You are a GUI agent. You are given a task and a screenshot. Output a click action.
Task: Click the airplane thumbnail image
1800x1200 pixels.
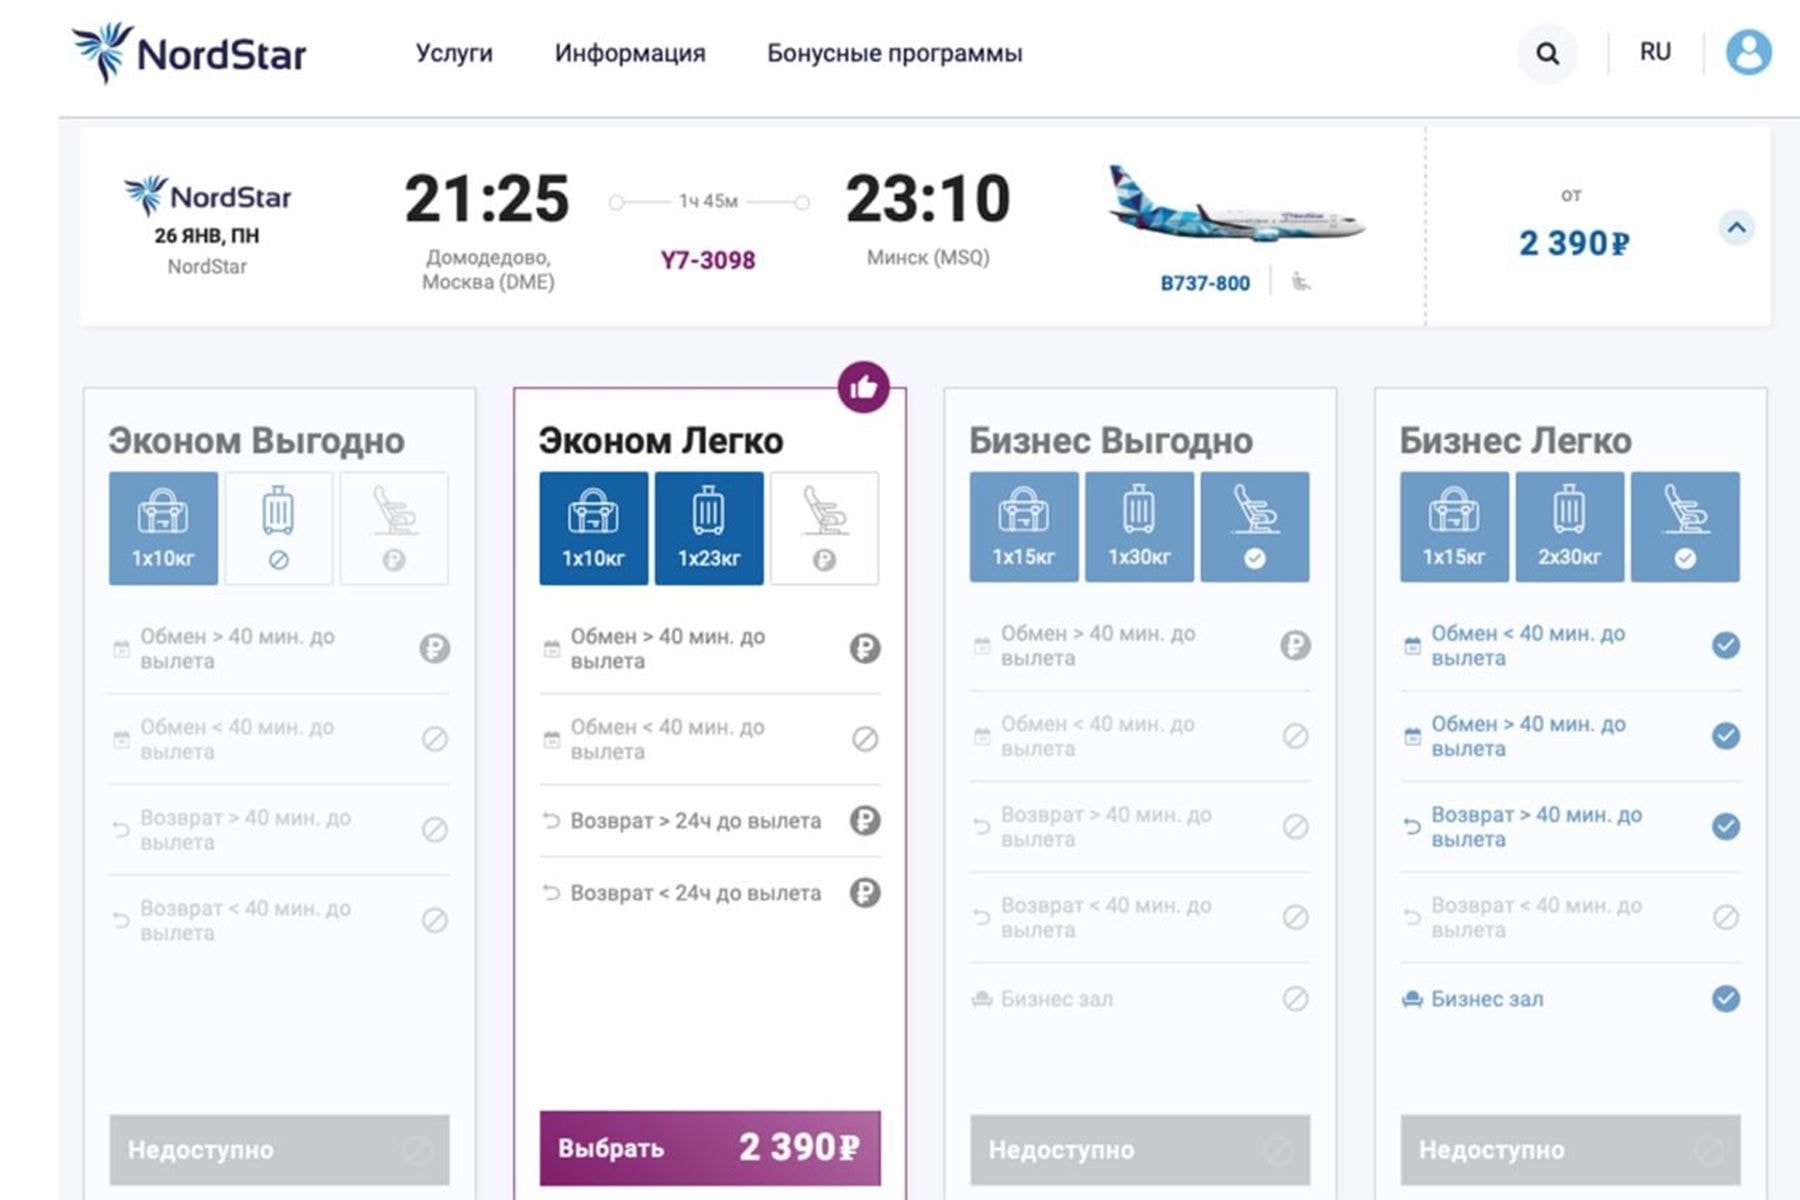click(x=1236, y=205)
